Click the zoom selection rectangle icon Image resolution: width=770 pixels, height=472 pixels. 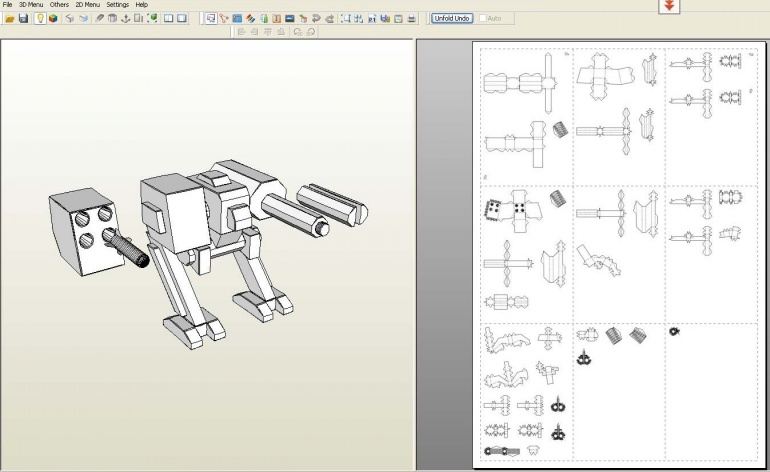tap(346, 19)
